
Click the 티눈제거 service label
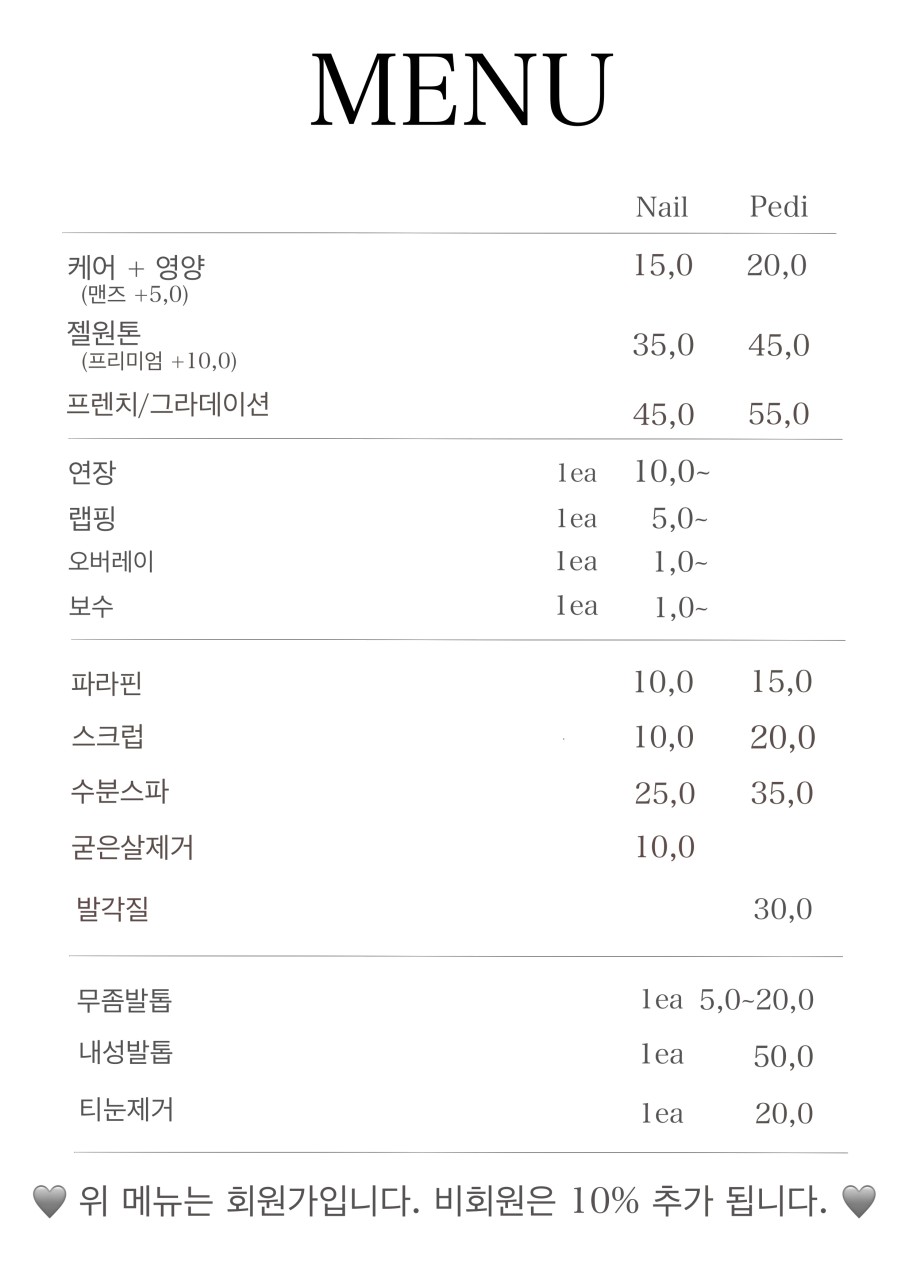[x=126, y=1109]
